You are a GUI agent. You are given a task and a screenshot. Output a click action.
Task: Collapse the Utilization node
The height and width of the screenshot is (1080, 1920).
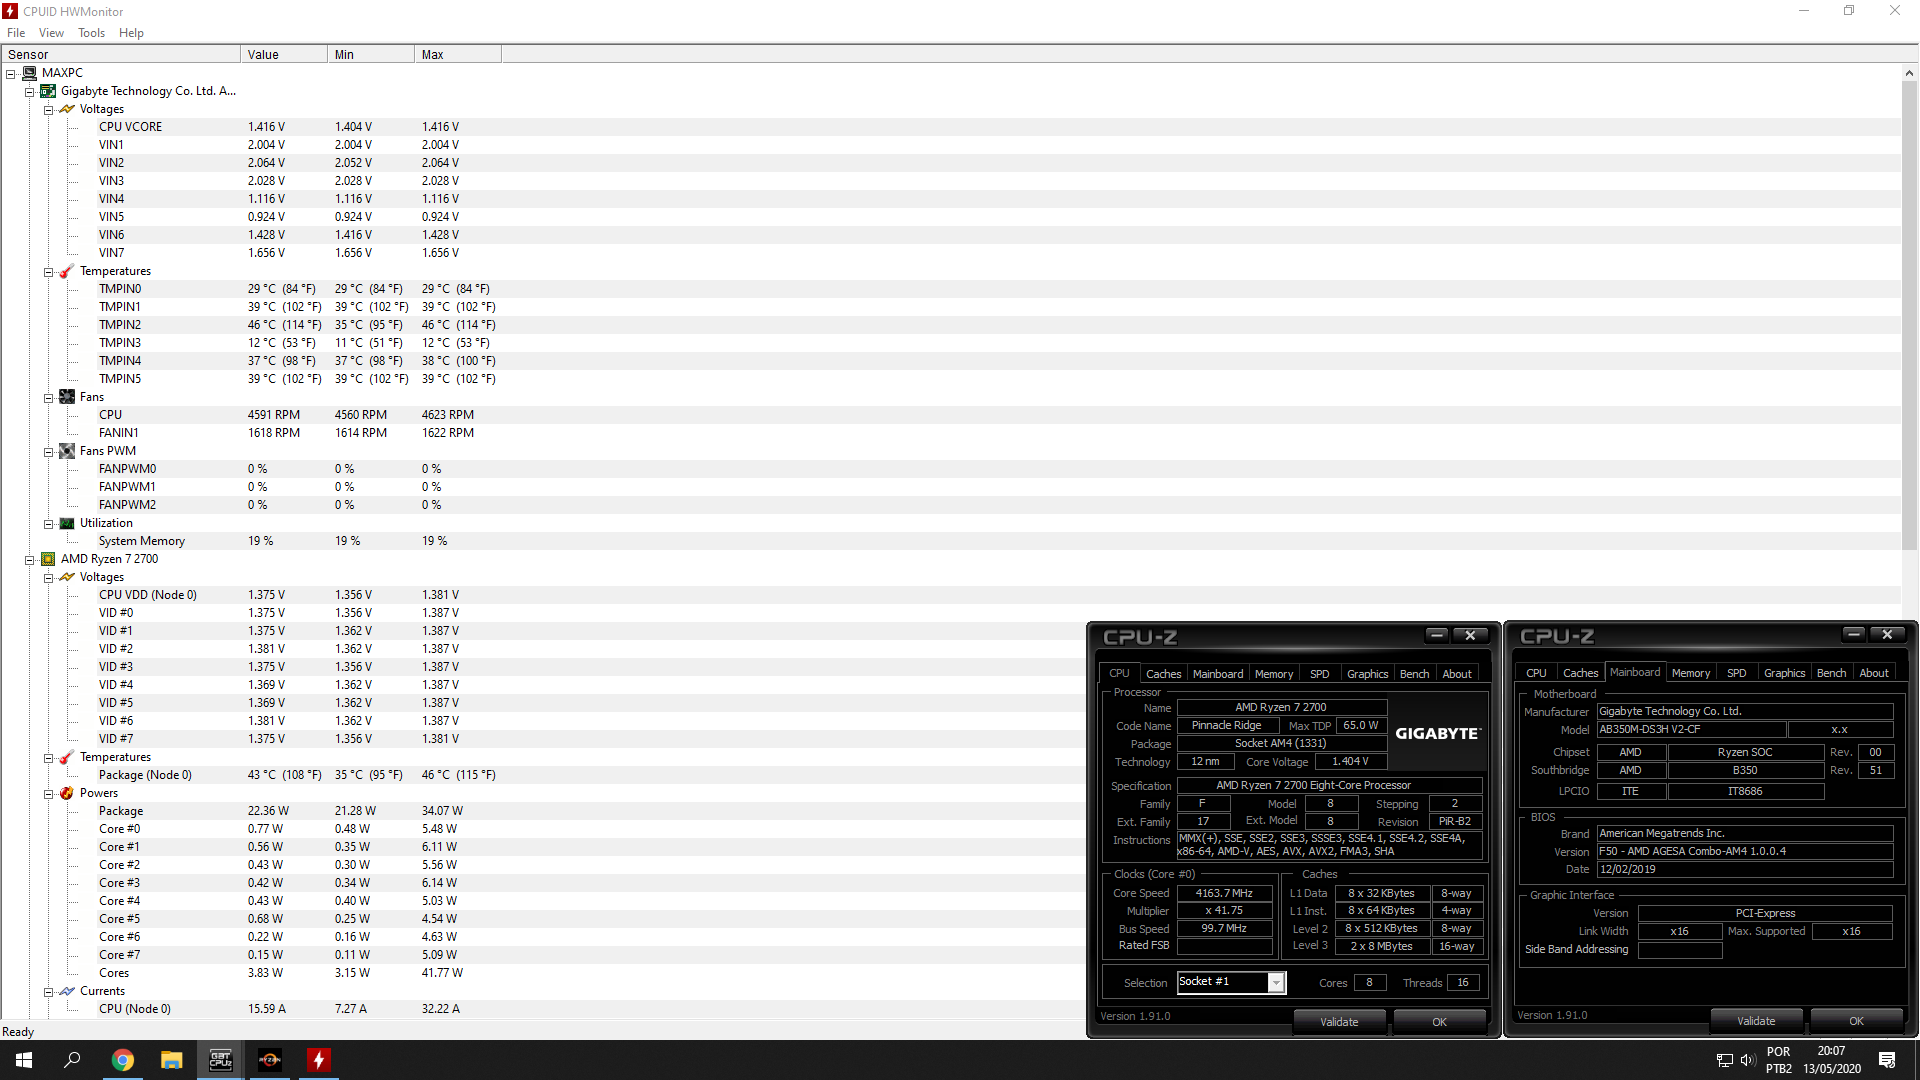click(48, 524)
